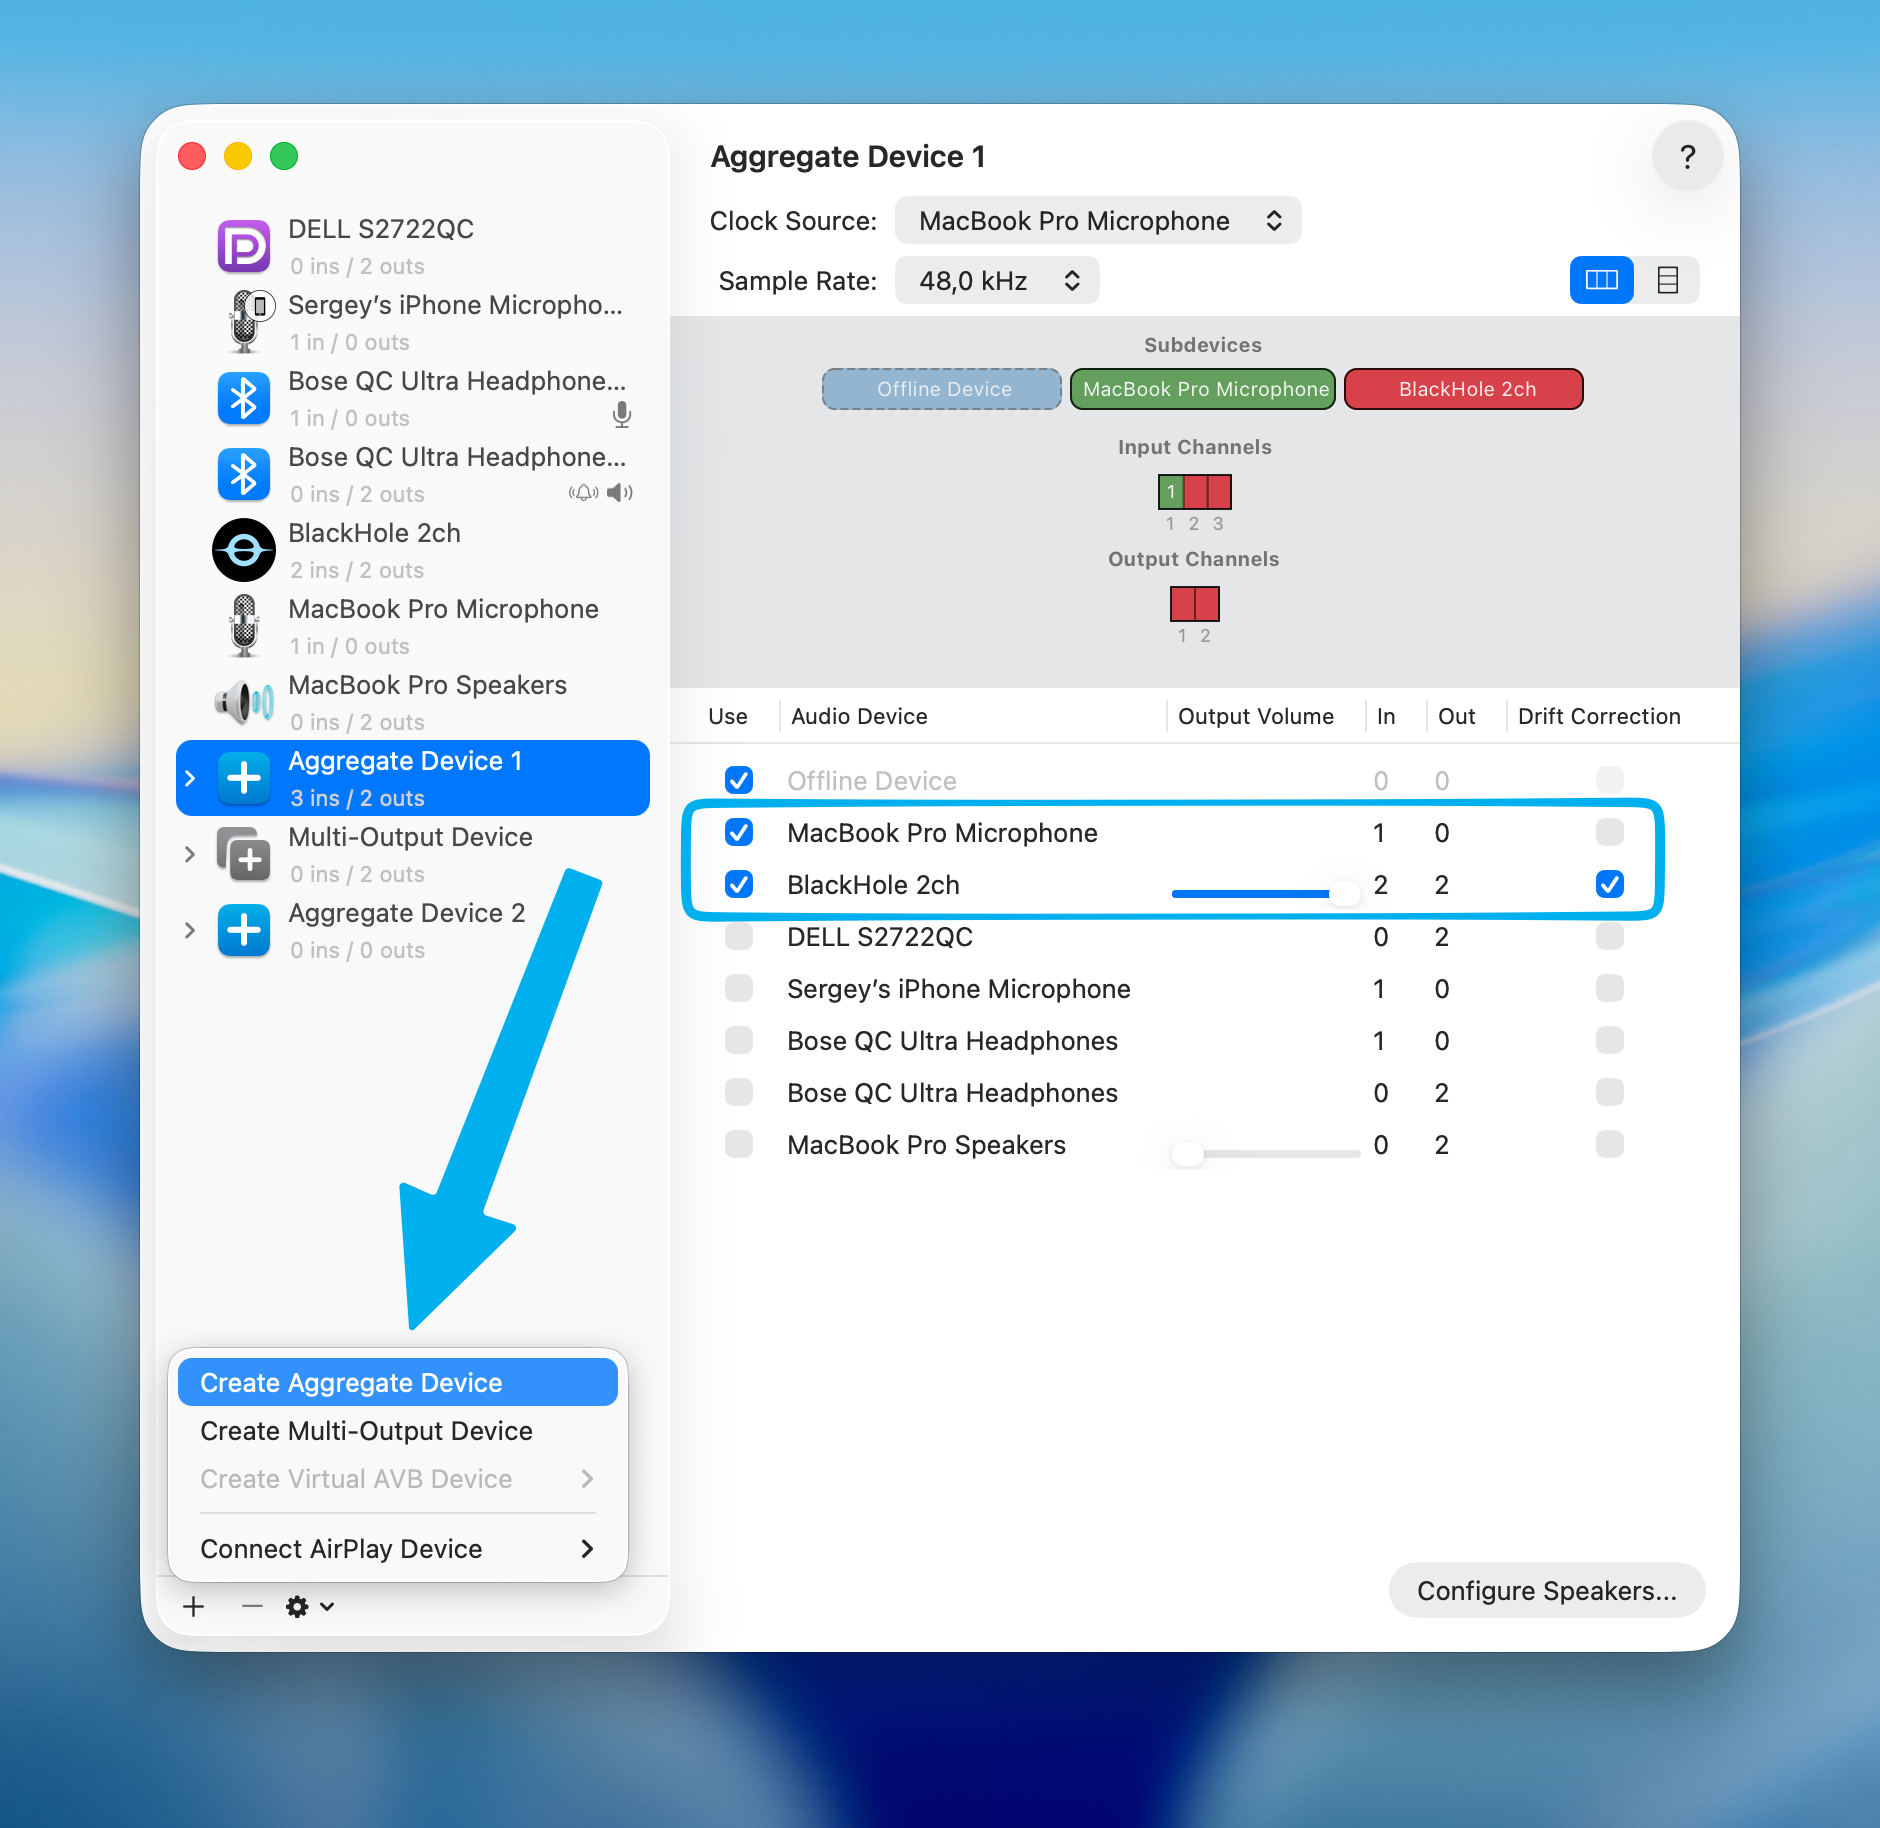Click the Audio Device column header
This screenshot has width=1880, height=1828.
859,716
